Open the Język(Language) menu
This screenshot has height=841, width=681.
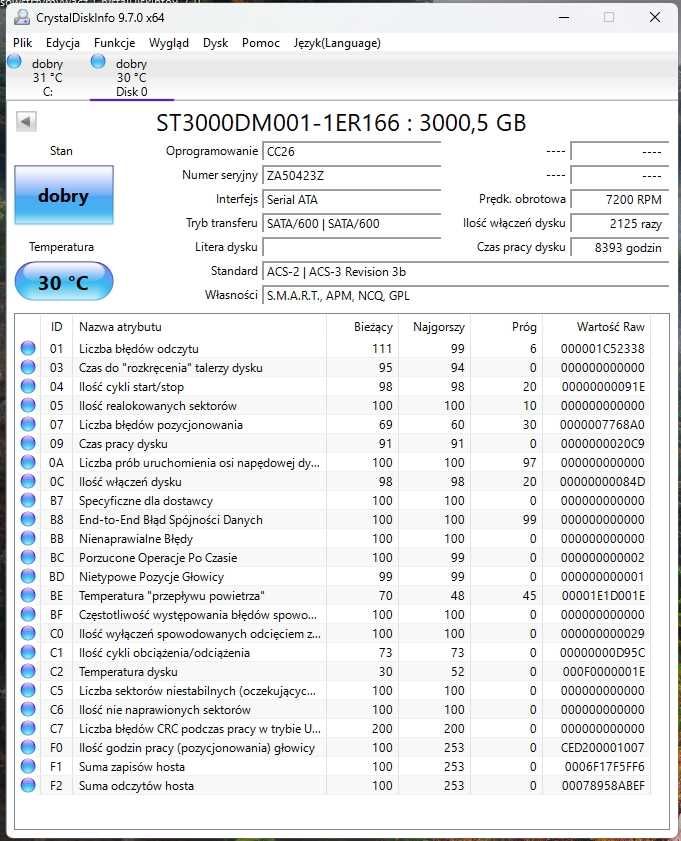pos(337,43)
